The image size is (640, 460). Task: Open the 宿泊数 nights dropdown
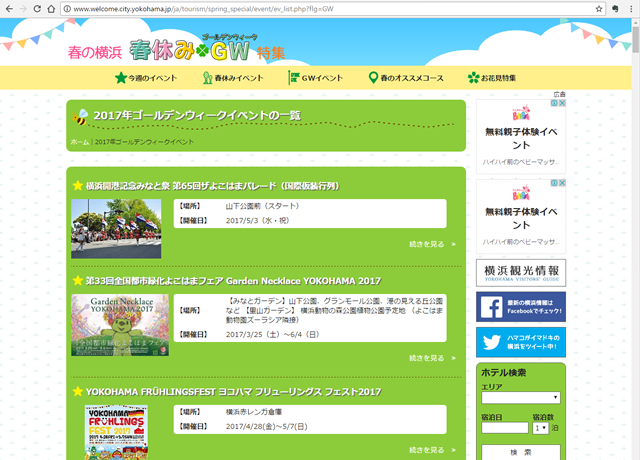coord(541,427)
